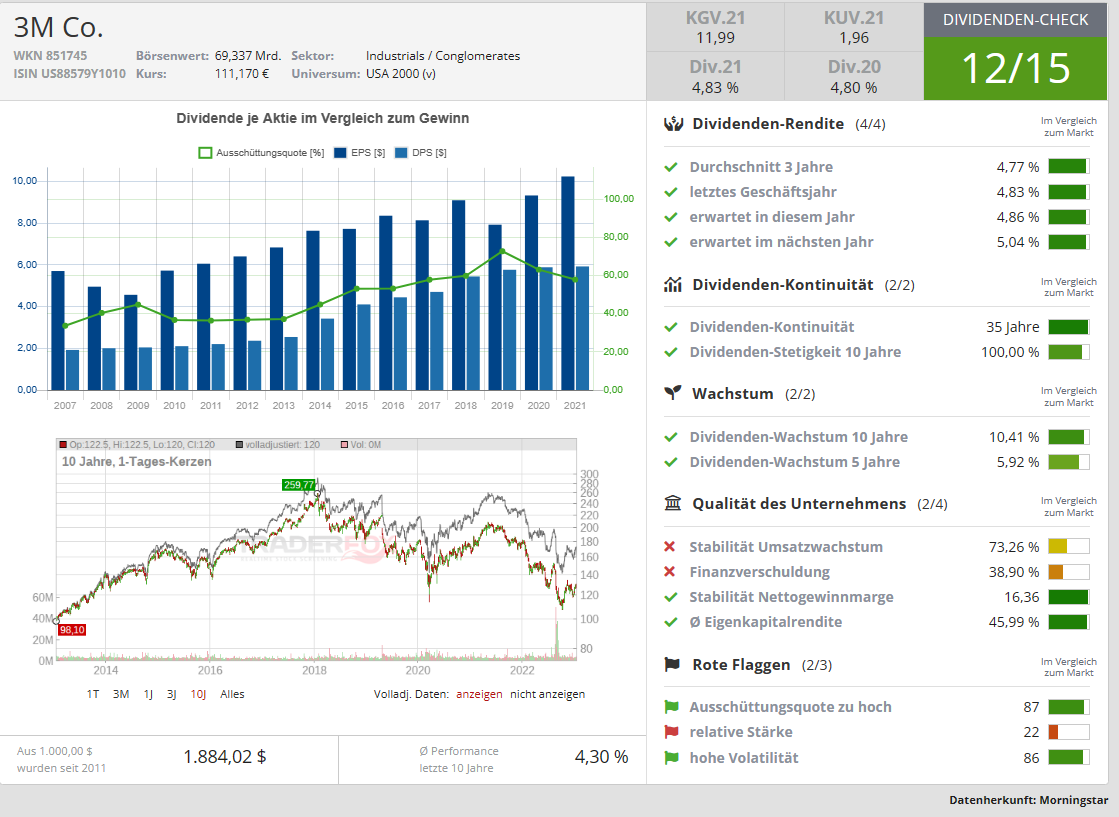The height and width of the screenshot is (817, 1119).
Task: Click the Dividenden-Rendite section icon
Action: click(x=673, y=124)
